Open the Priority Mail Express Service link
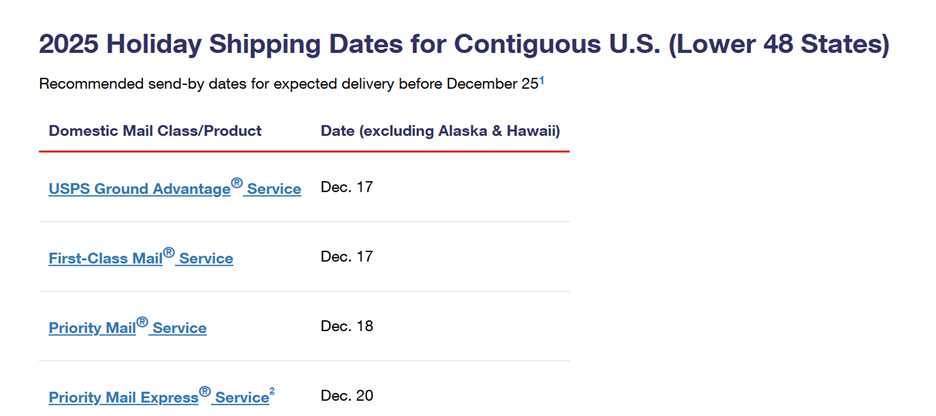936x416 pixels. [x=159, y=397]
